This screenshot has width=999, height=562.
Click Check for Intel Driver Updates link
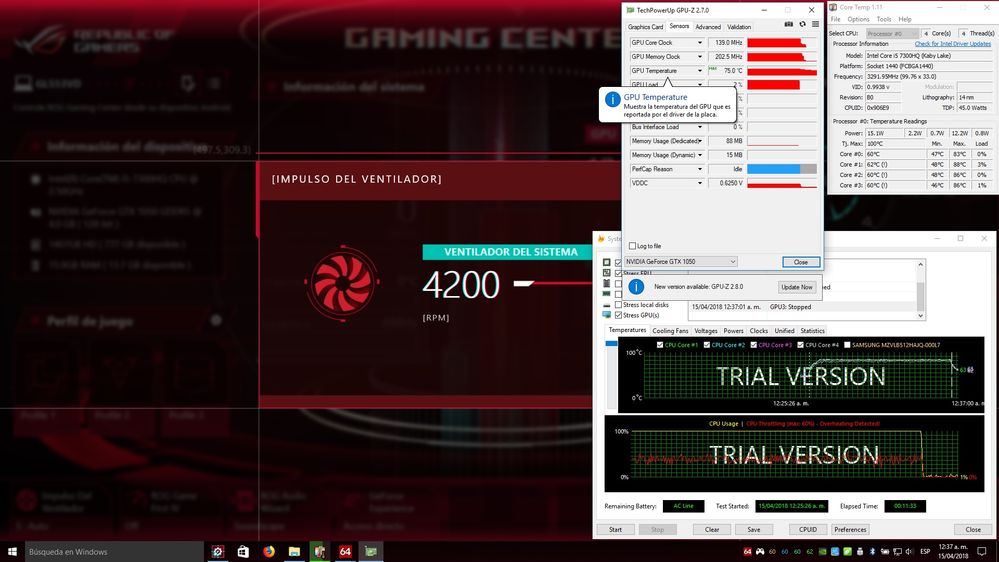pos(952,44)
